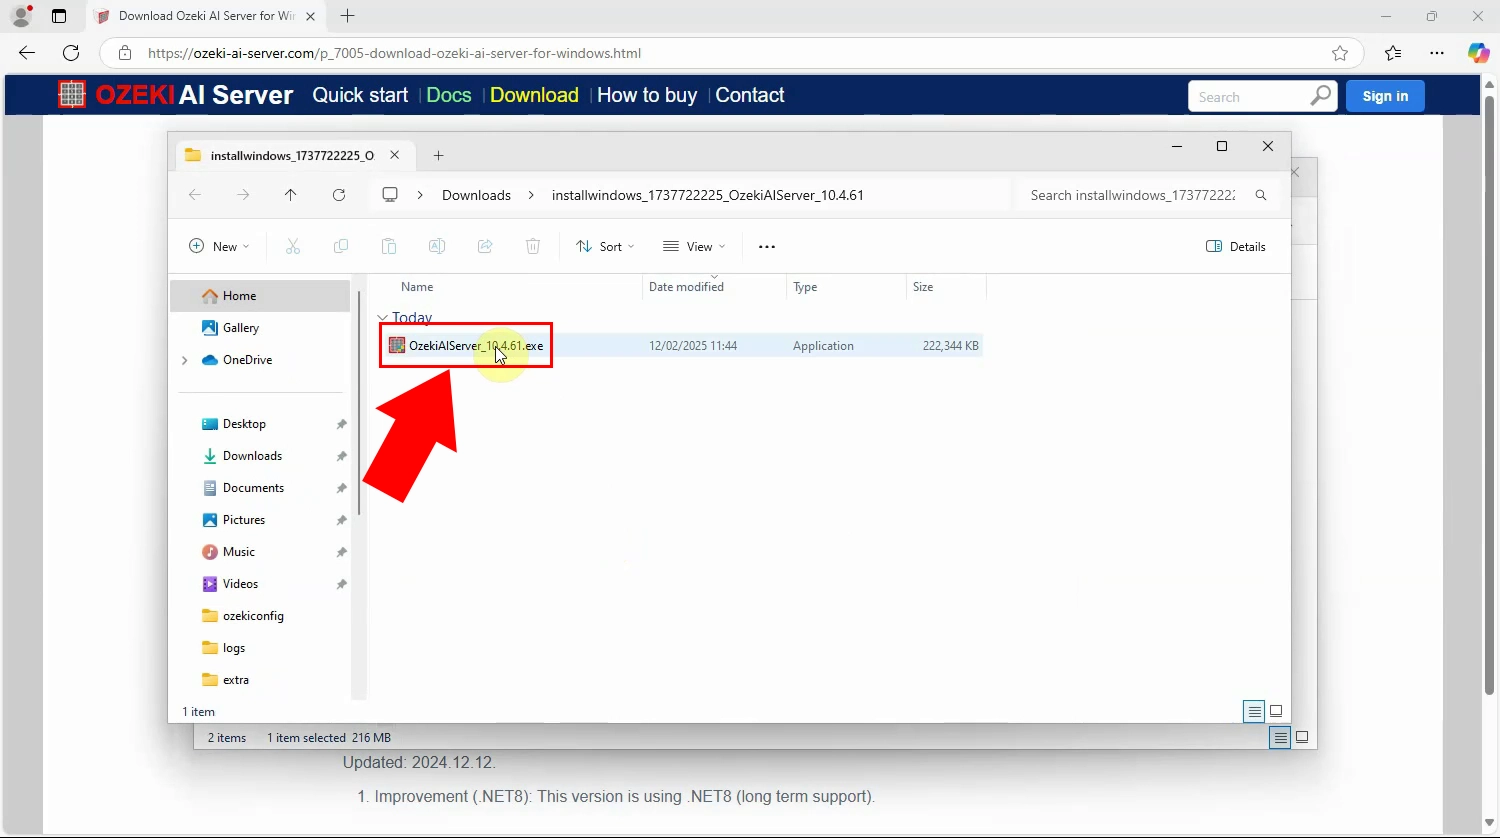Open How to buy page
Image resolution: width=1500 pixels, height=838 pixels.
647,95
